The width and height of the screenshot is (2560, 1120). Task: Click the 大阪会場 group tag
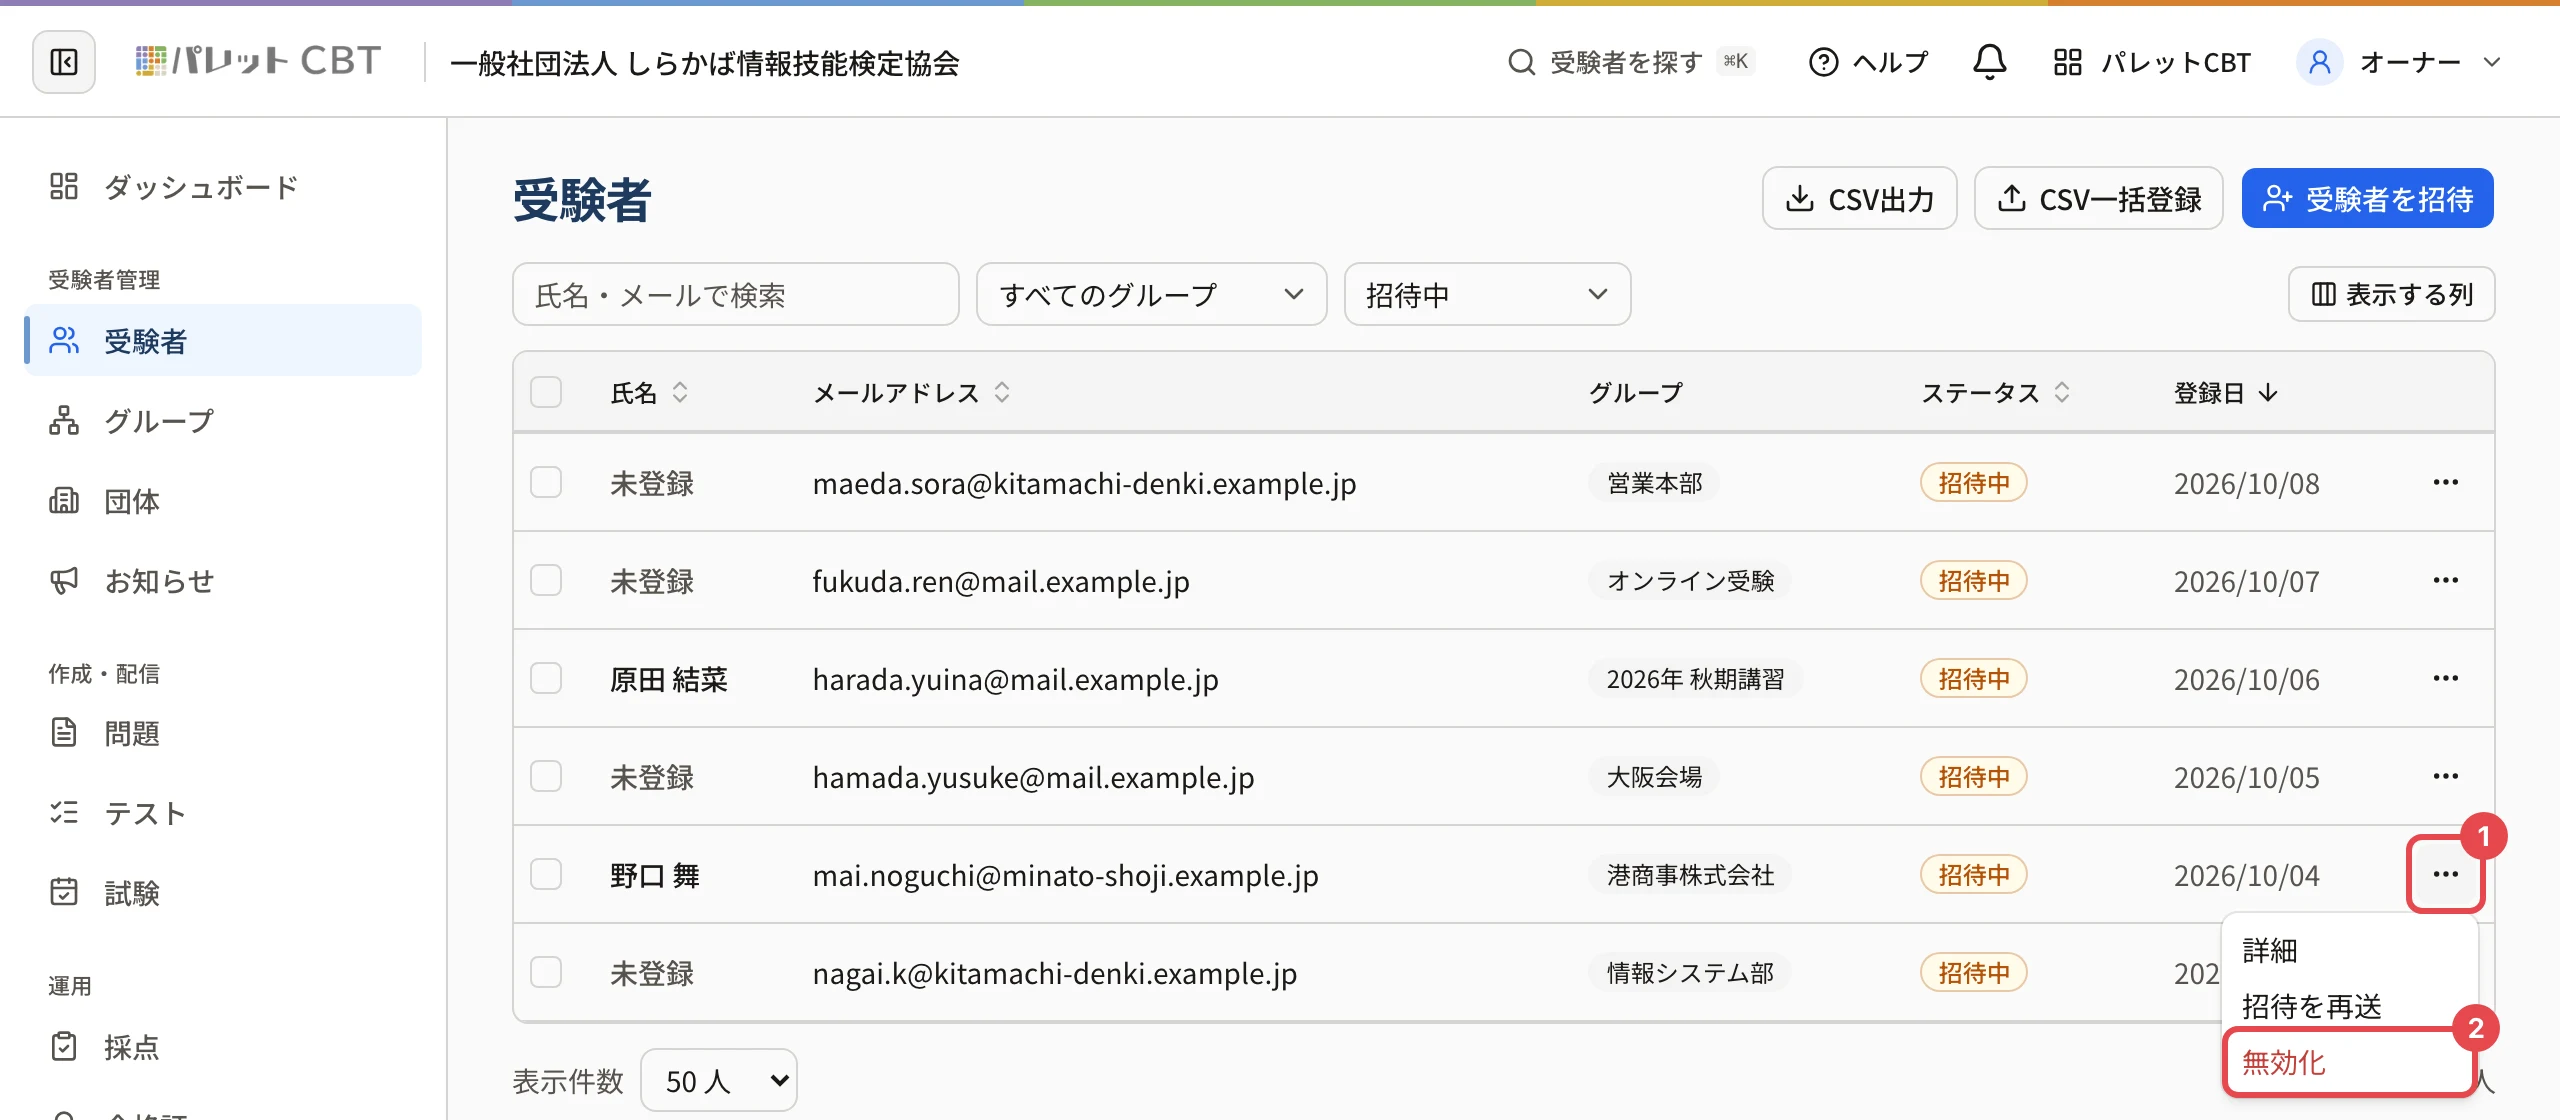click(x=1654, y=777)
